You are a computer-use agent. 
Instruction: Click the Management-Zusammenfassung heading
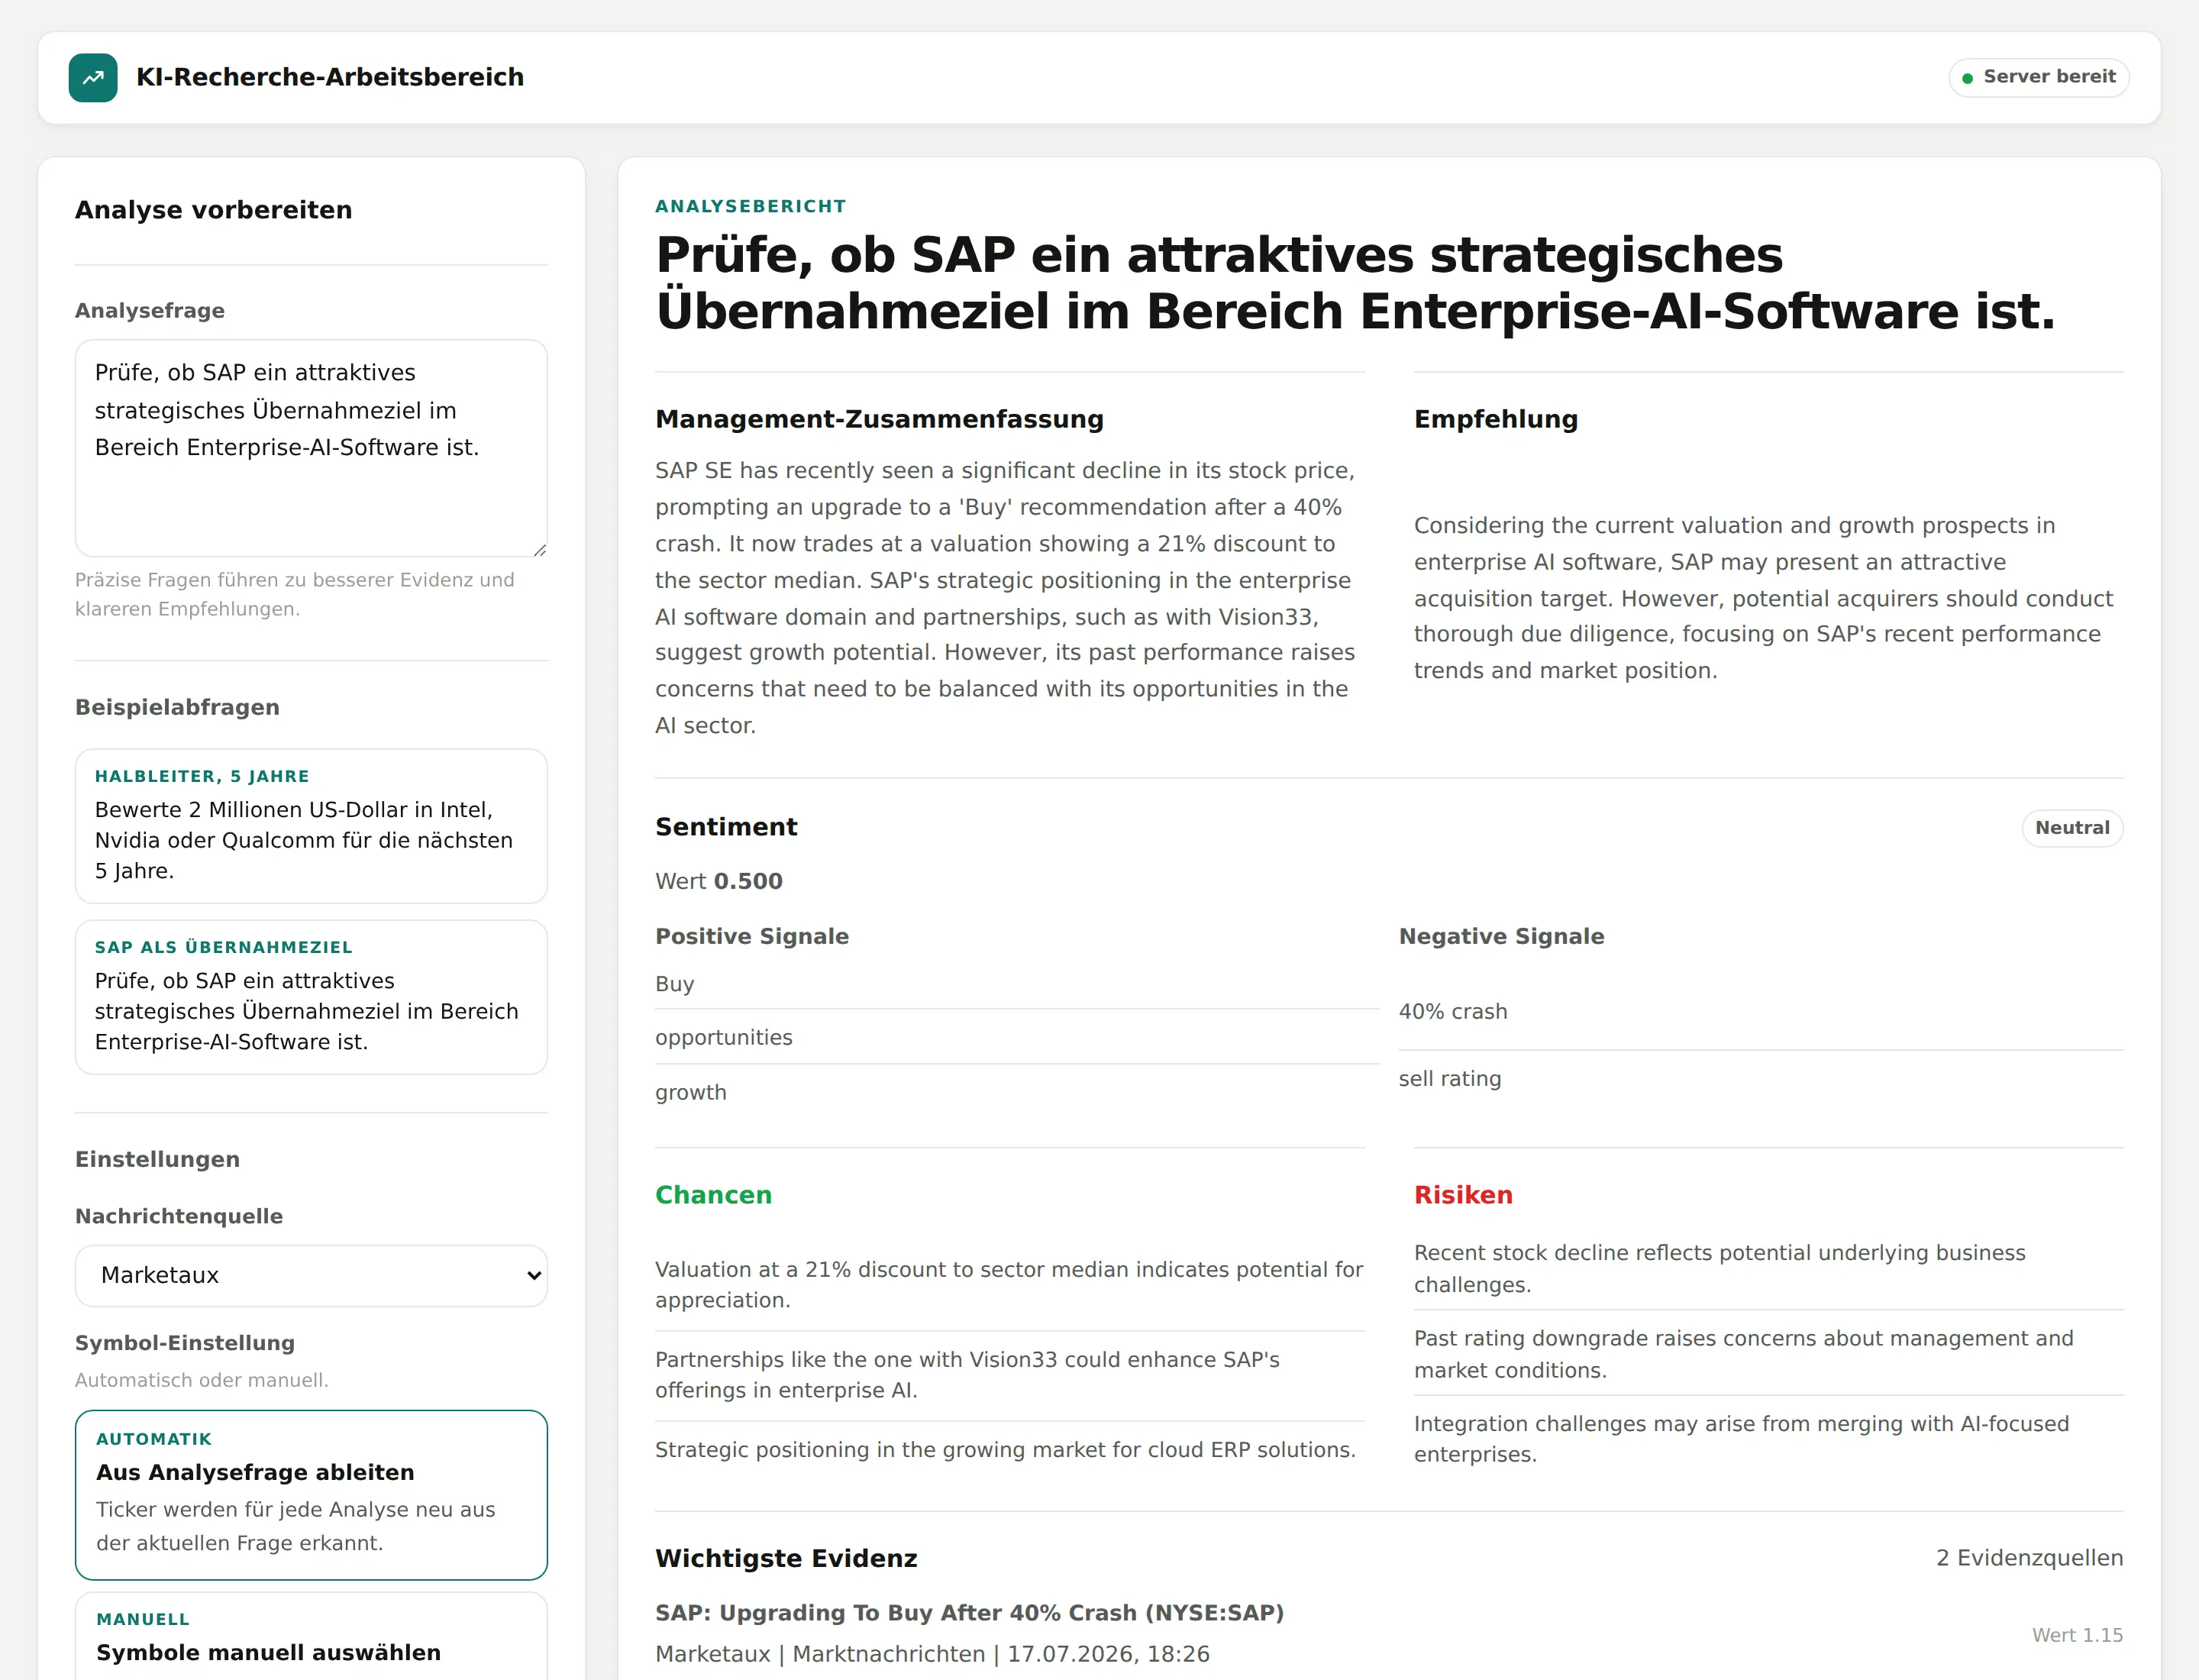[x=879, y=419]
